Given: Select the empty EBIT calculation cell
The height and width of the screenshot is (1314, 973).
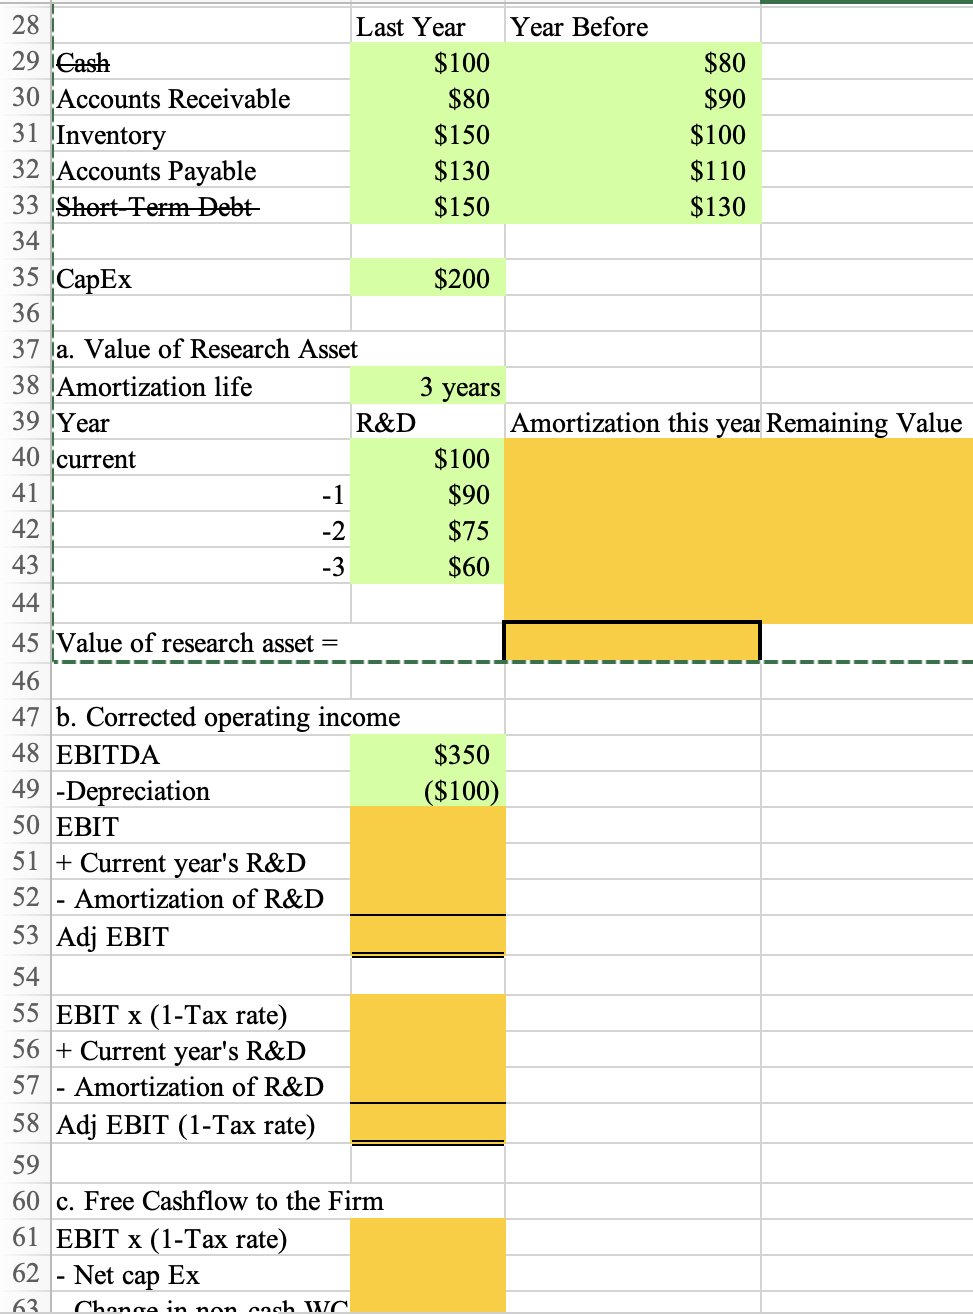Looking at the screenshot, I should click(426, 826).
